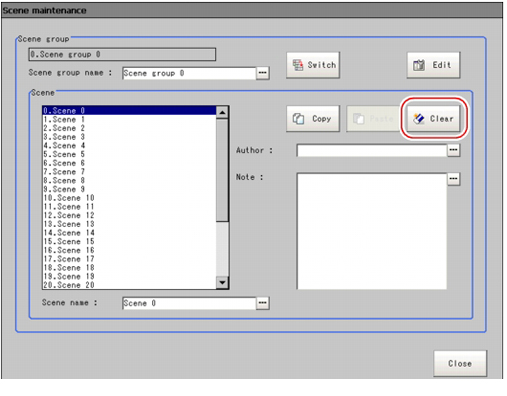Screen dimensions: 507x396
Task: Select 7.Scene 7 in the list
Action: pos(129,171)
